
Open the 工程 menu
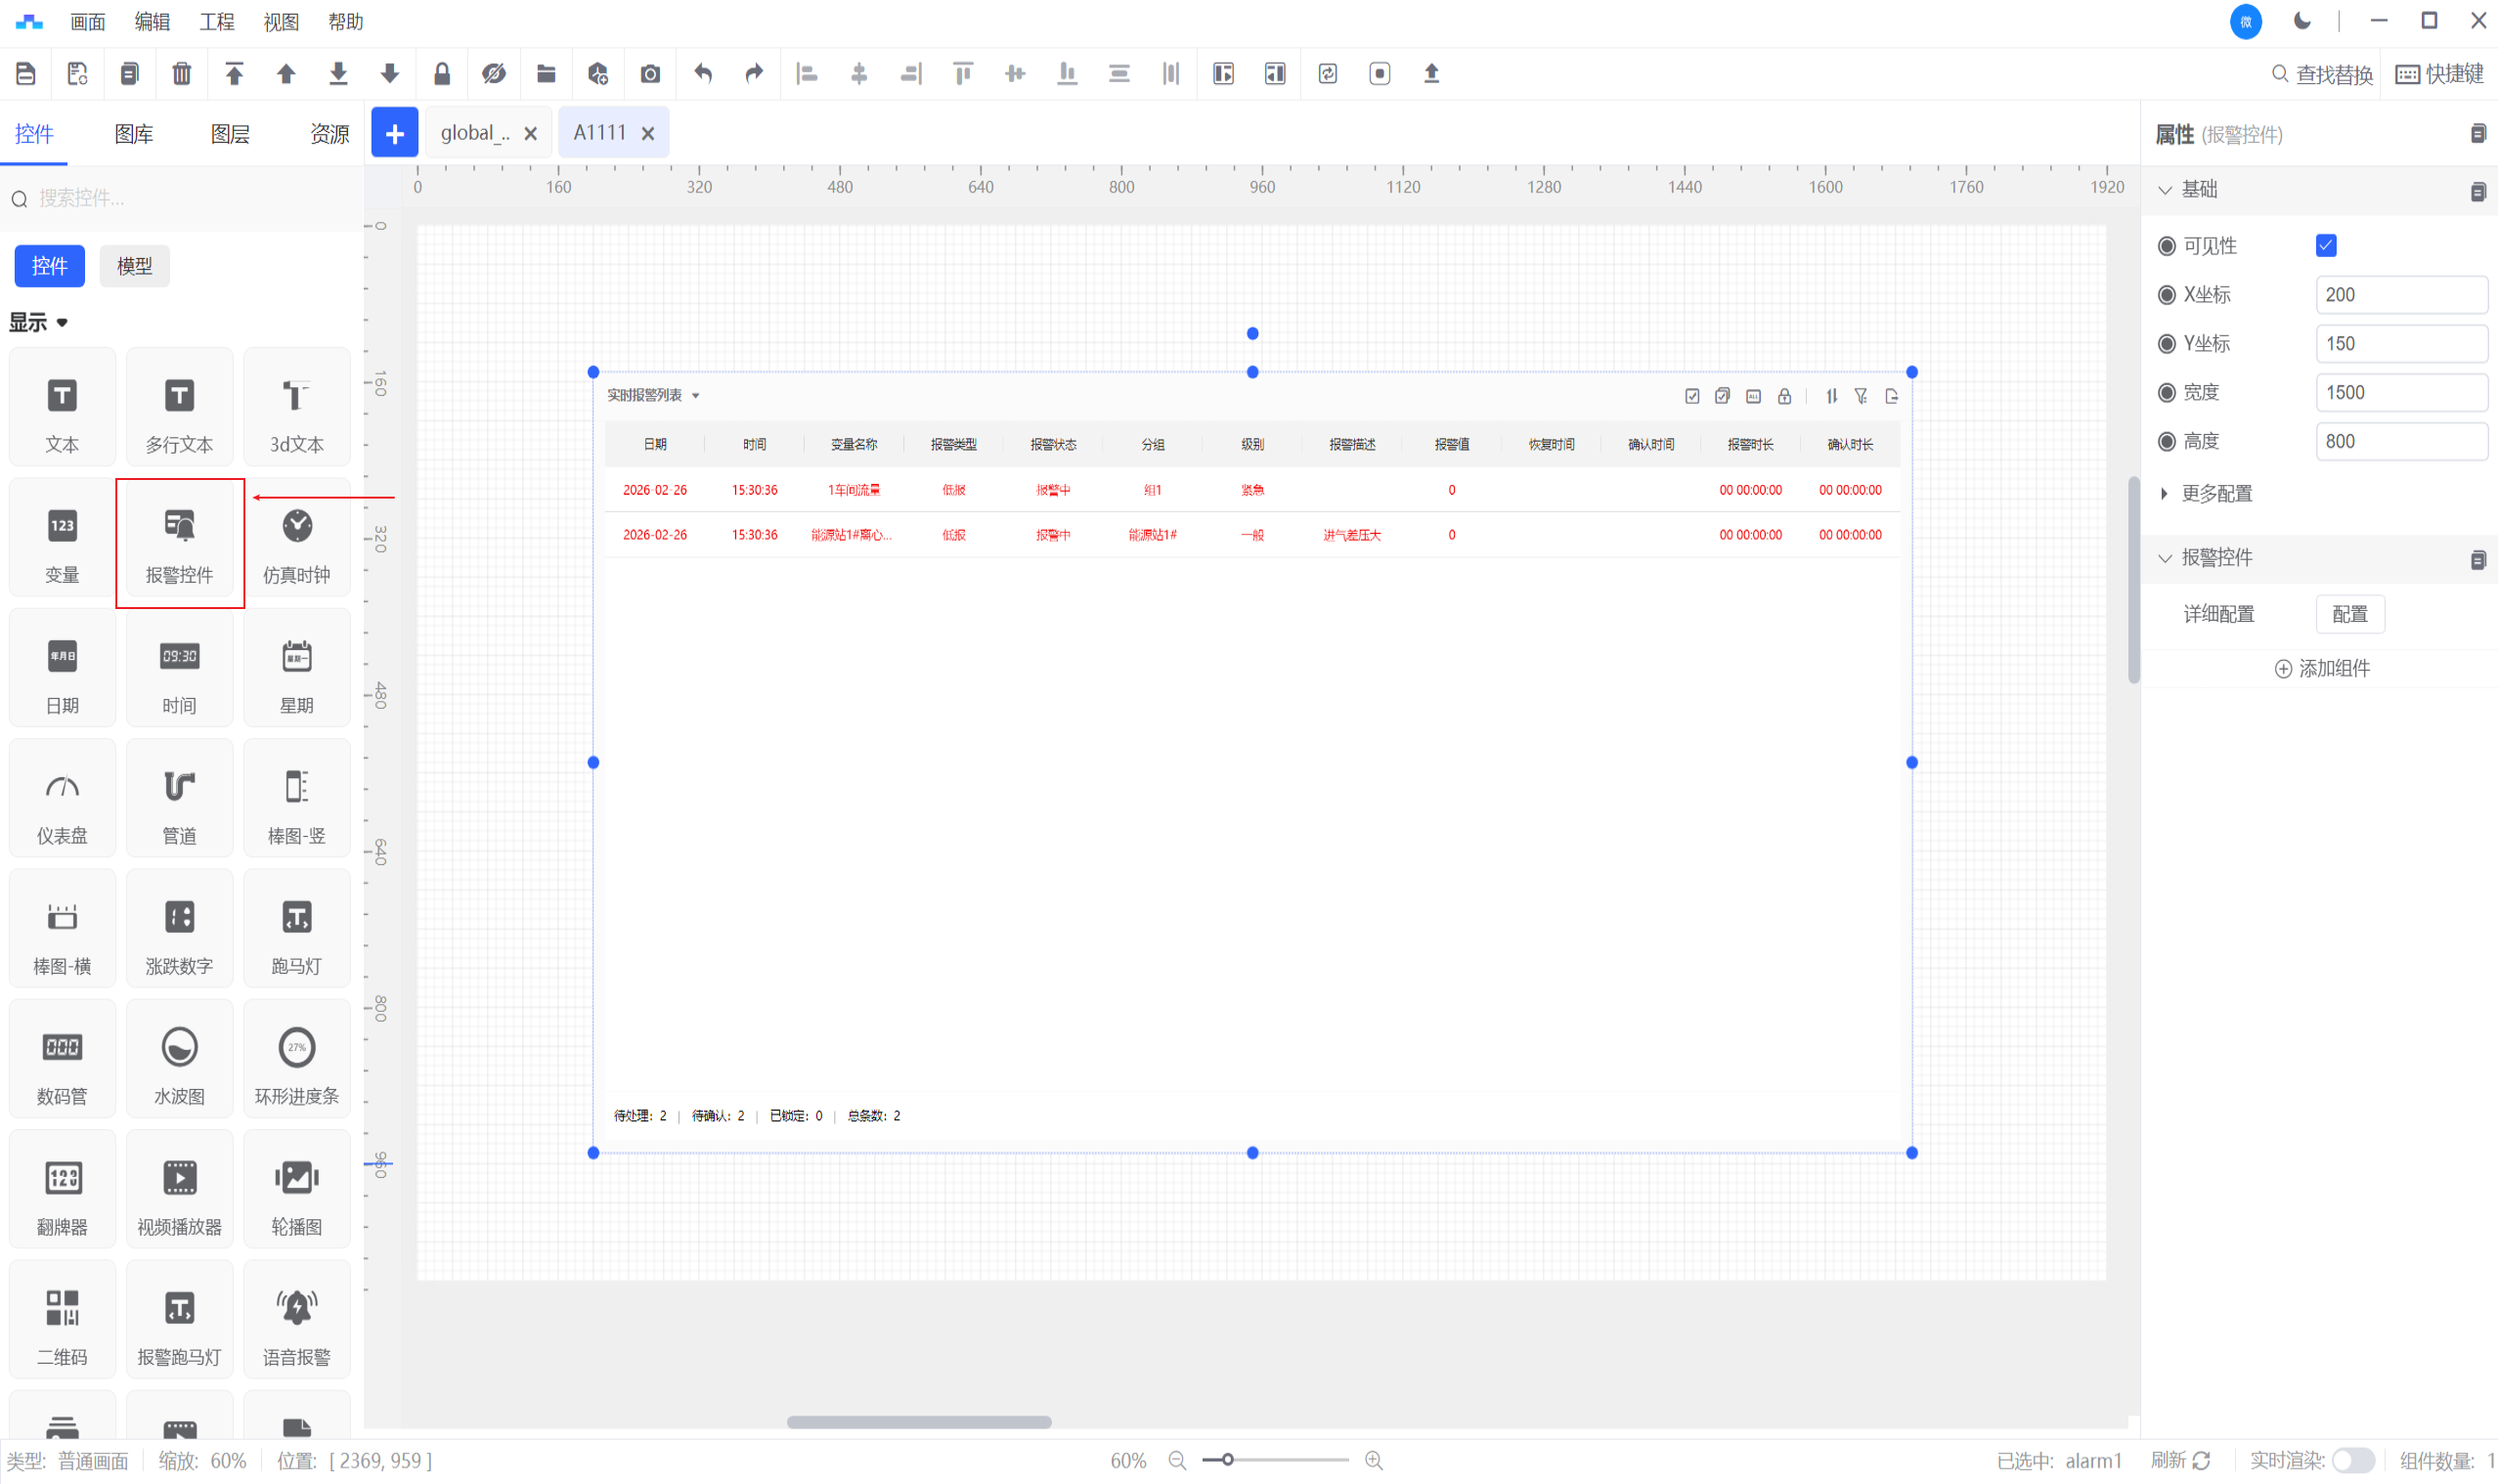[216, 21]
